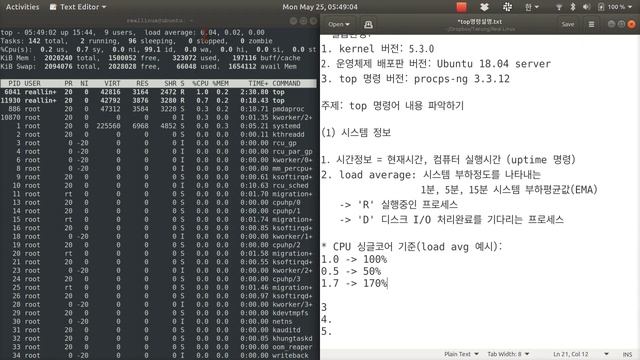
Task: Toggle the INS insert mode indicator
Action: (627, 354)
